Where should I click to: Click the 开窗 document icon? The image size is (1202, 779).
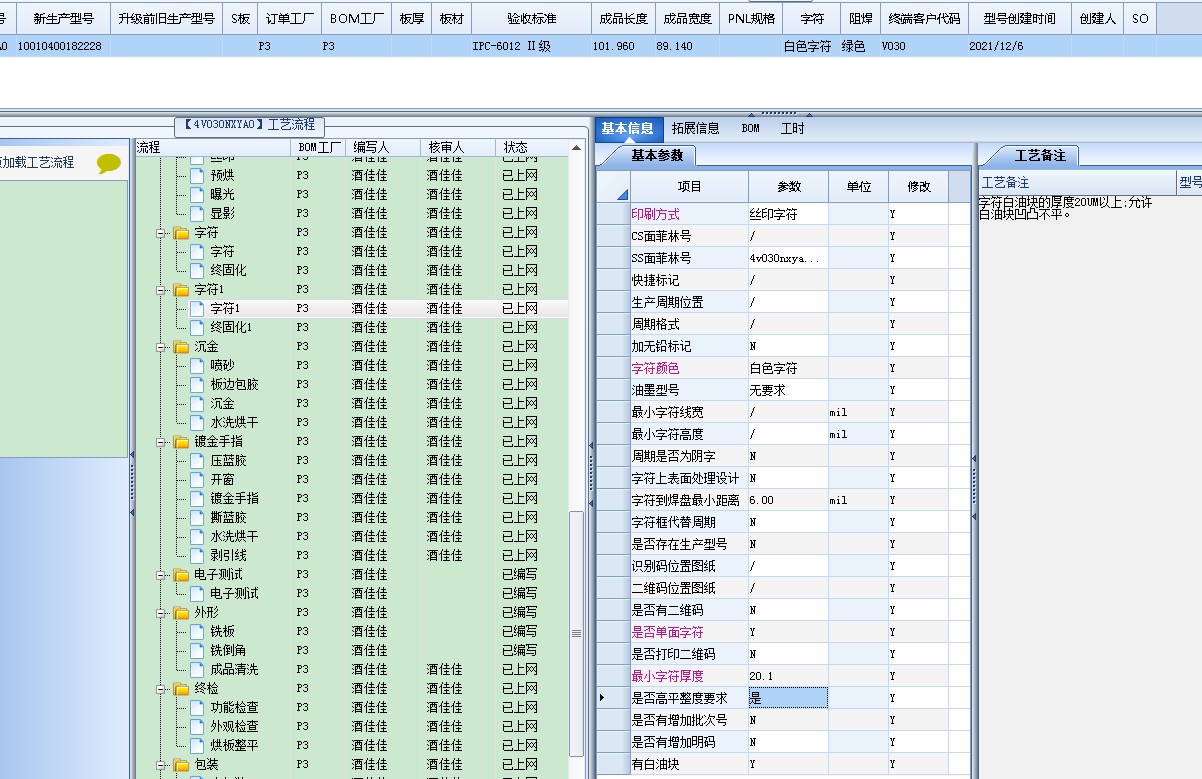(197, 480)
